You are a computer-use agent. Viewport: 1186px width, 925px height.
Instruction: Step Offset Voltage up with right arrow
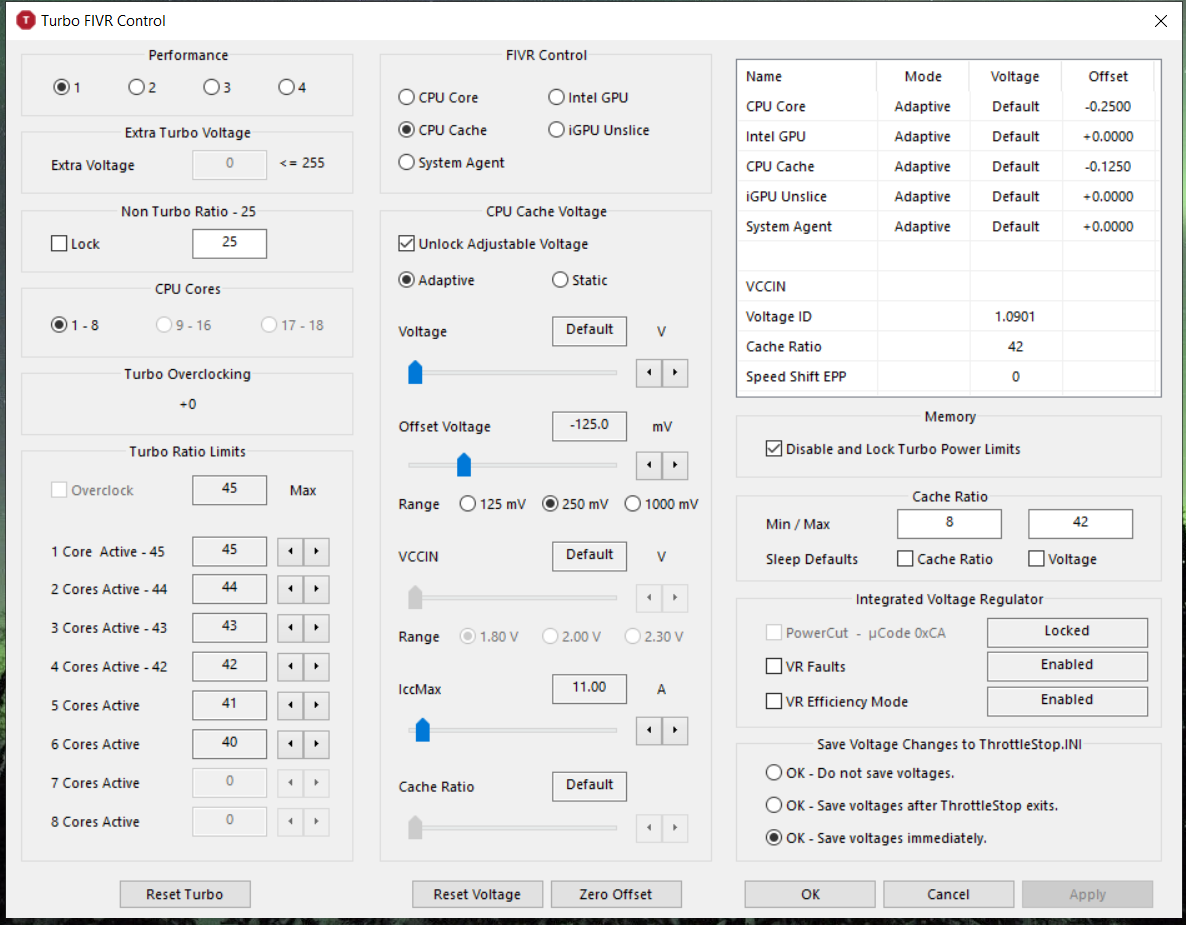[x=675, y=465]
